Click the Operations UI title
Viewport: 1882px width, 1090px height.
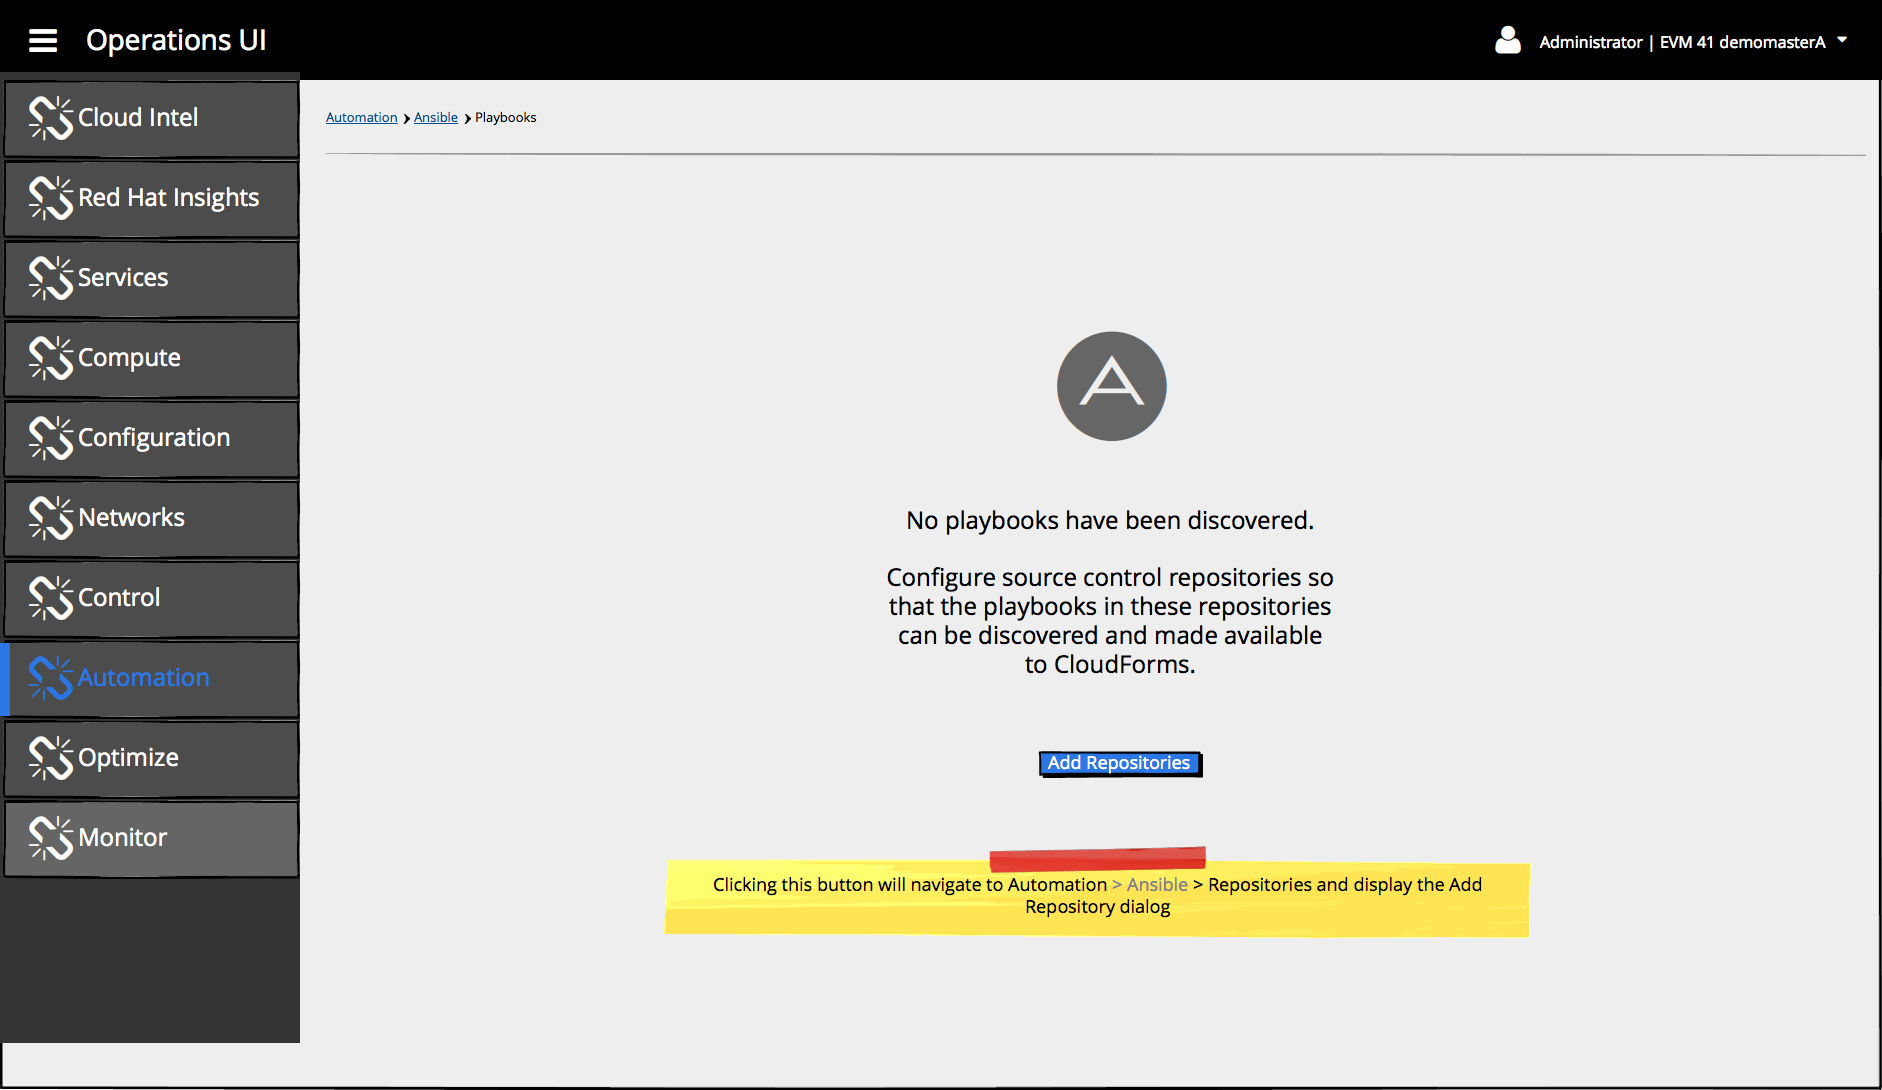(x=176, y=40)
